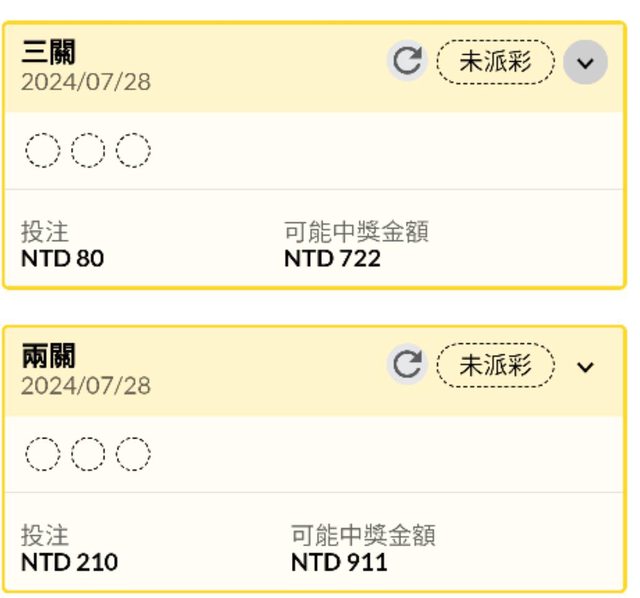The image size is (640, 598).
Task: Select the 三關 card title
Action: pyautogui.click(x=48, y=52)
